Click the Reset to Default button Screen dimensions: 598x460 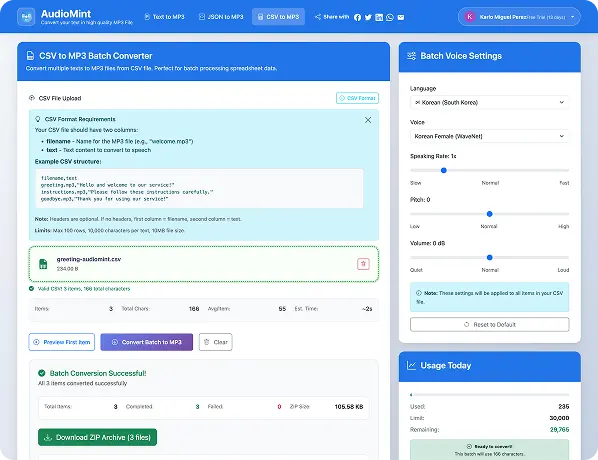tap(489, 325)
